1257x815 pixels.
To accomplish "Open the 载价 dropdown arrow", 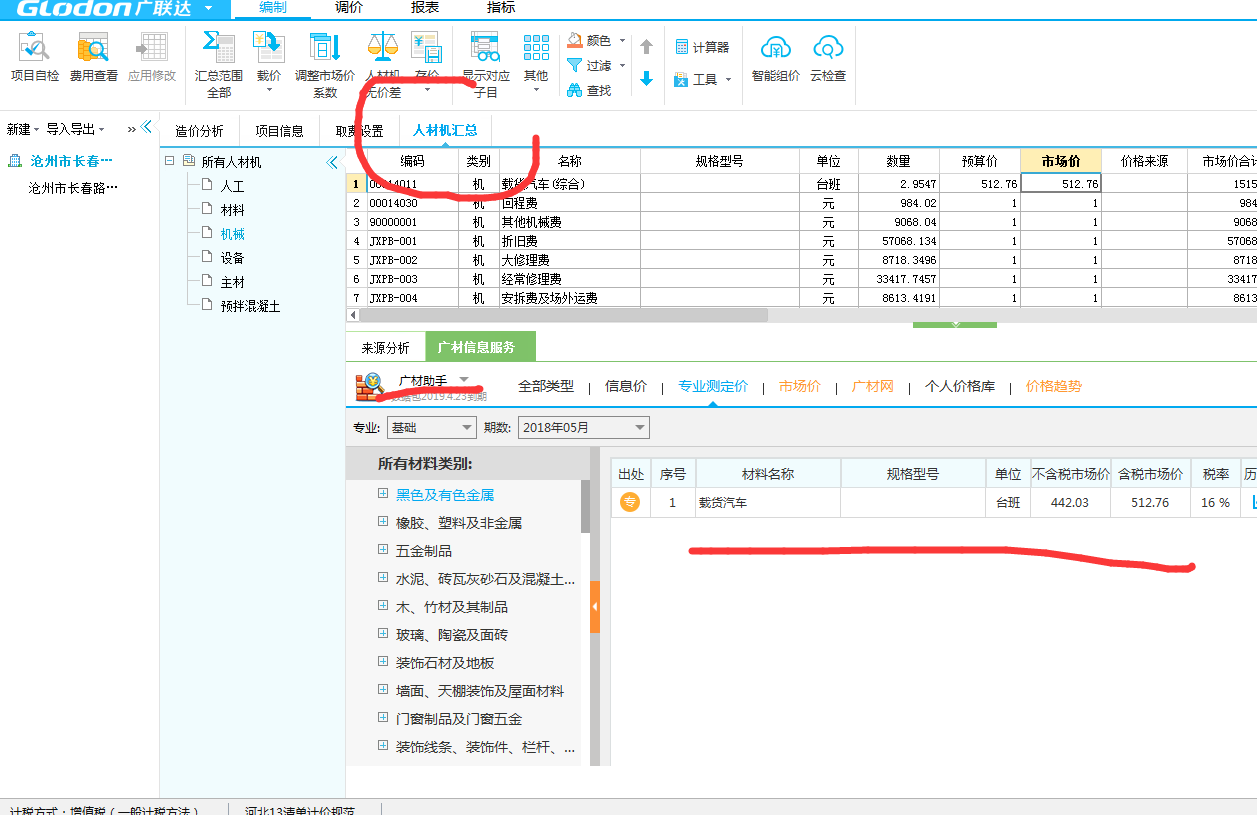I will click(x=269, y=91).
